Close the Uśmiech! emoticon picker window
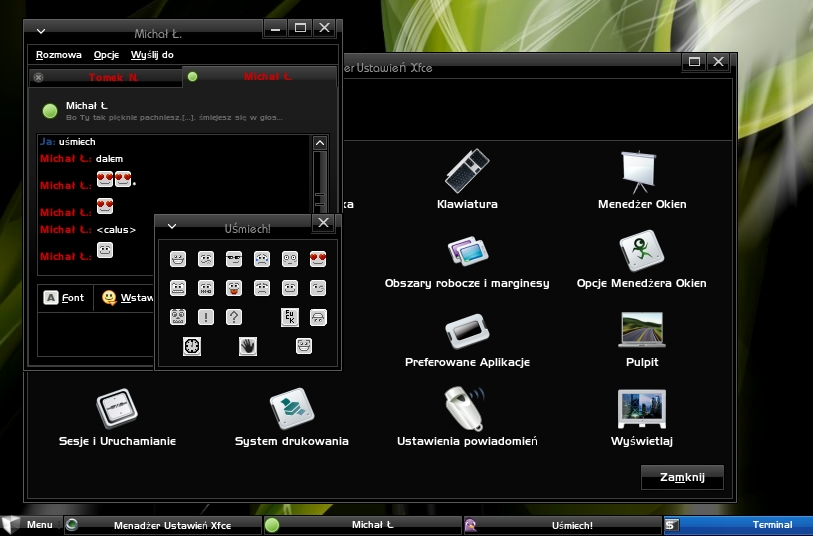The width and height of the screenshot is (813, 536). click(x=324, y=223)
